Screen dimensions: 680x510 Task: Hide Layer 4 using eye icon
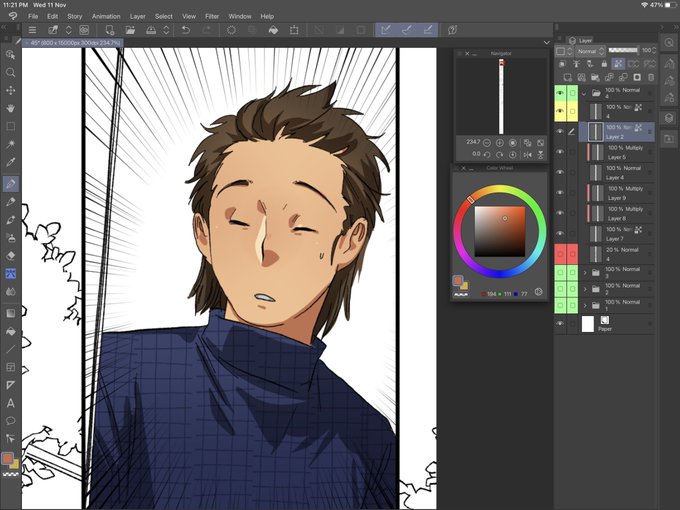tap(560, 172)
